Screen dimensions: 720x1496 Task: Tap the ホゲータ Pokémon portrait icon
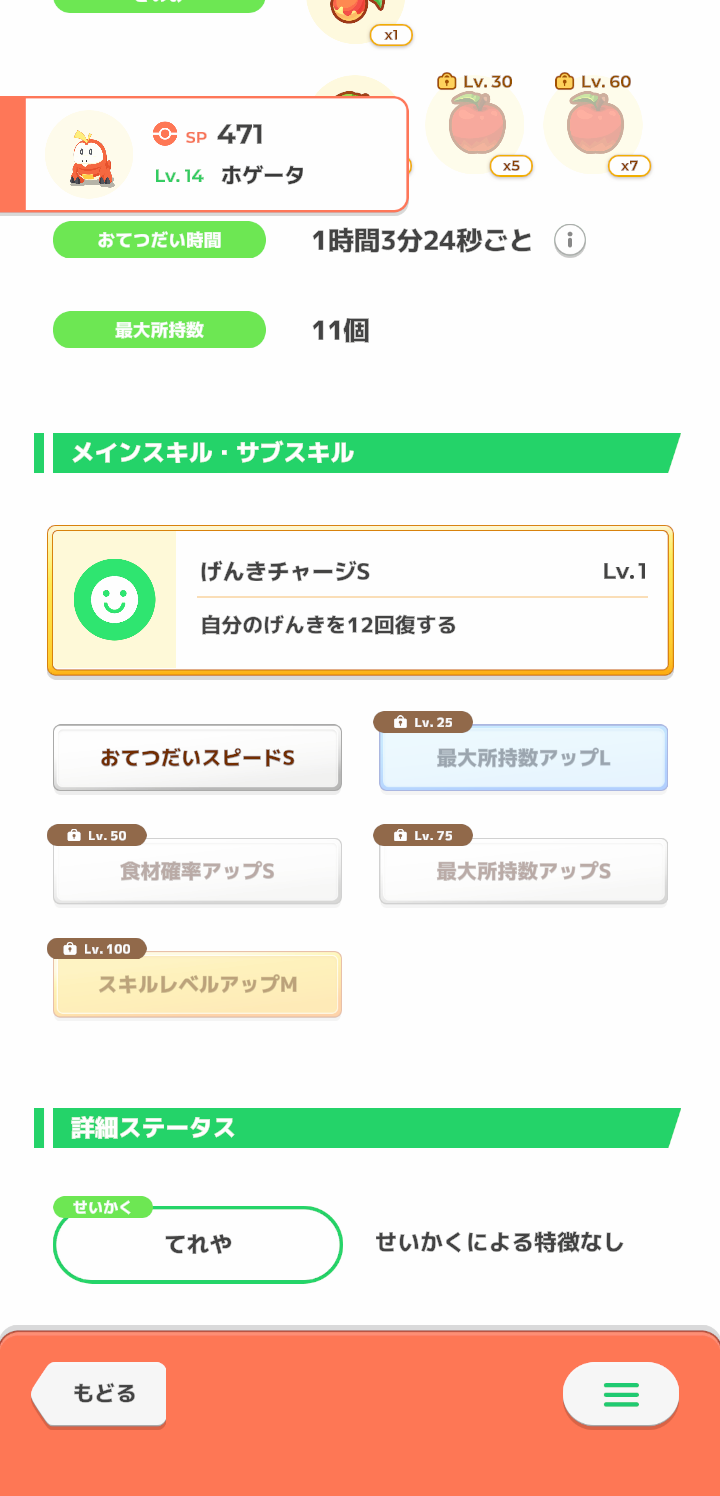tap(90, 154)
